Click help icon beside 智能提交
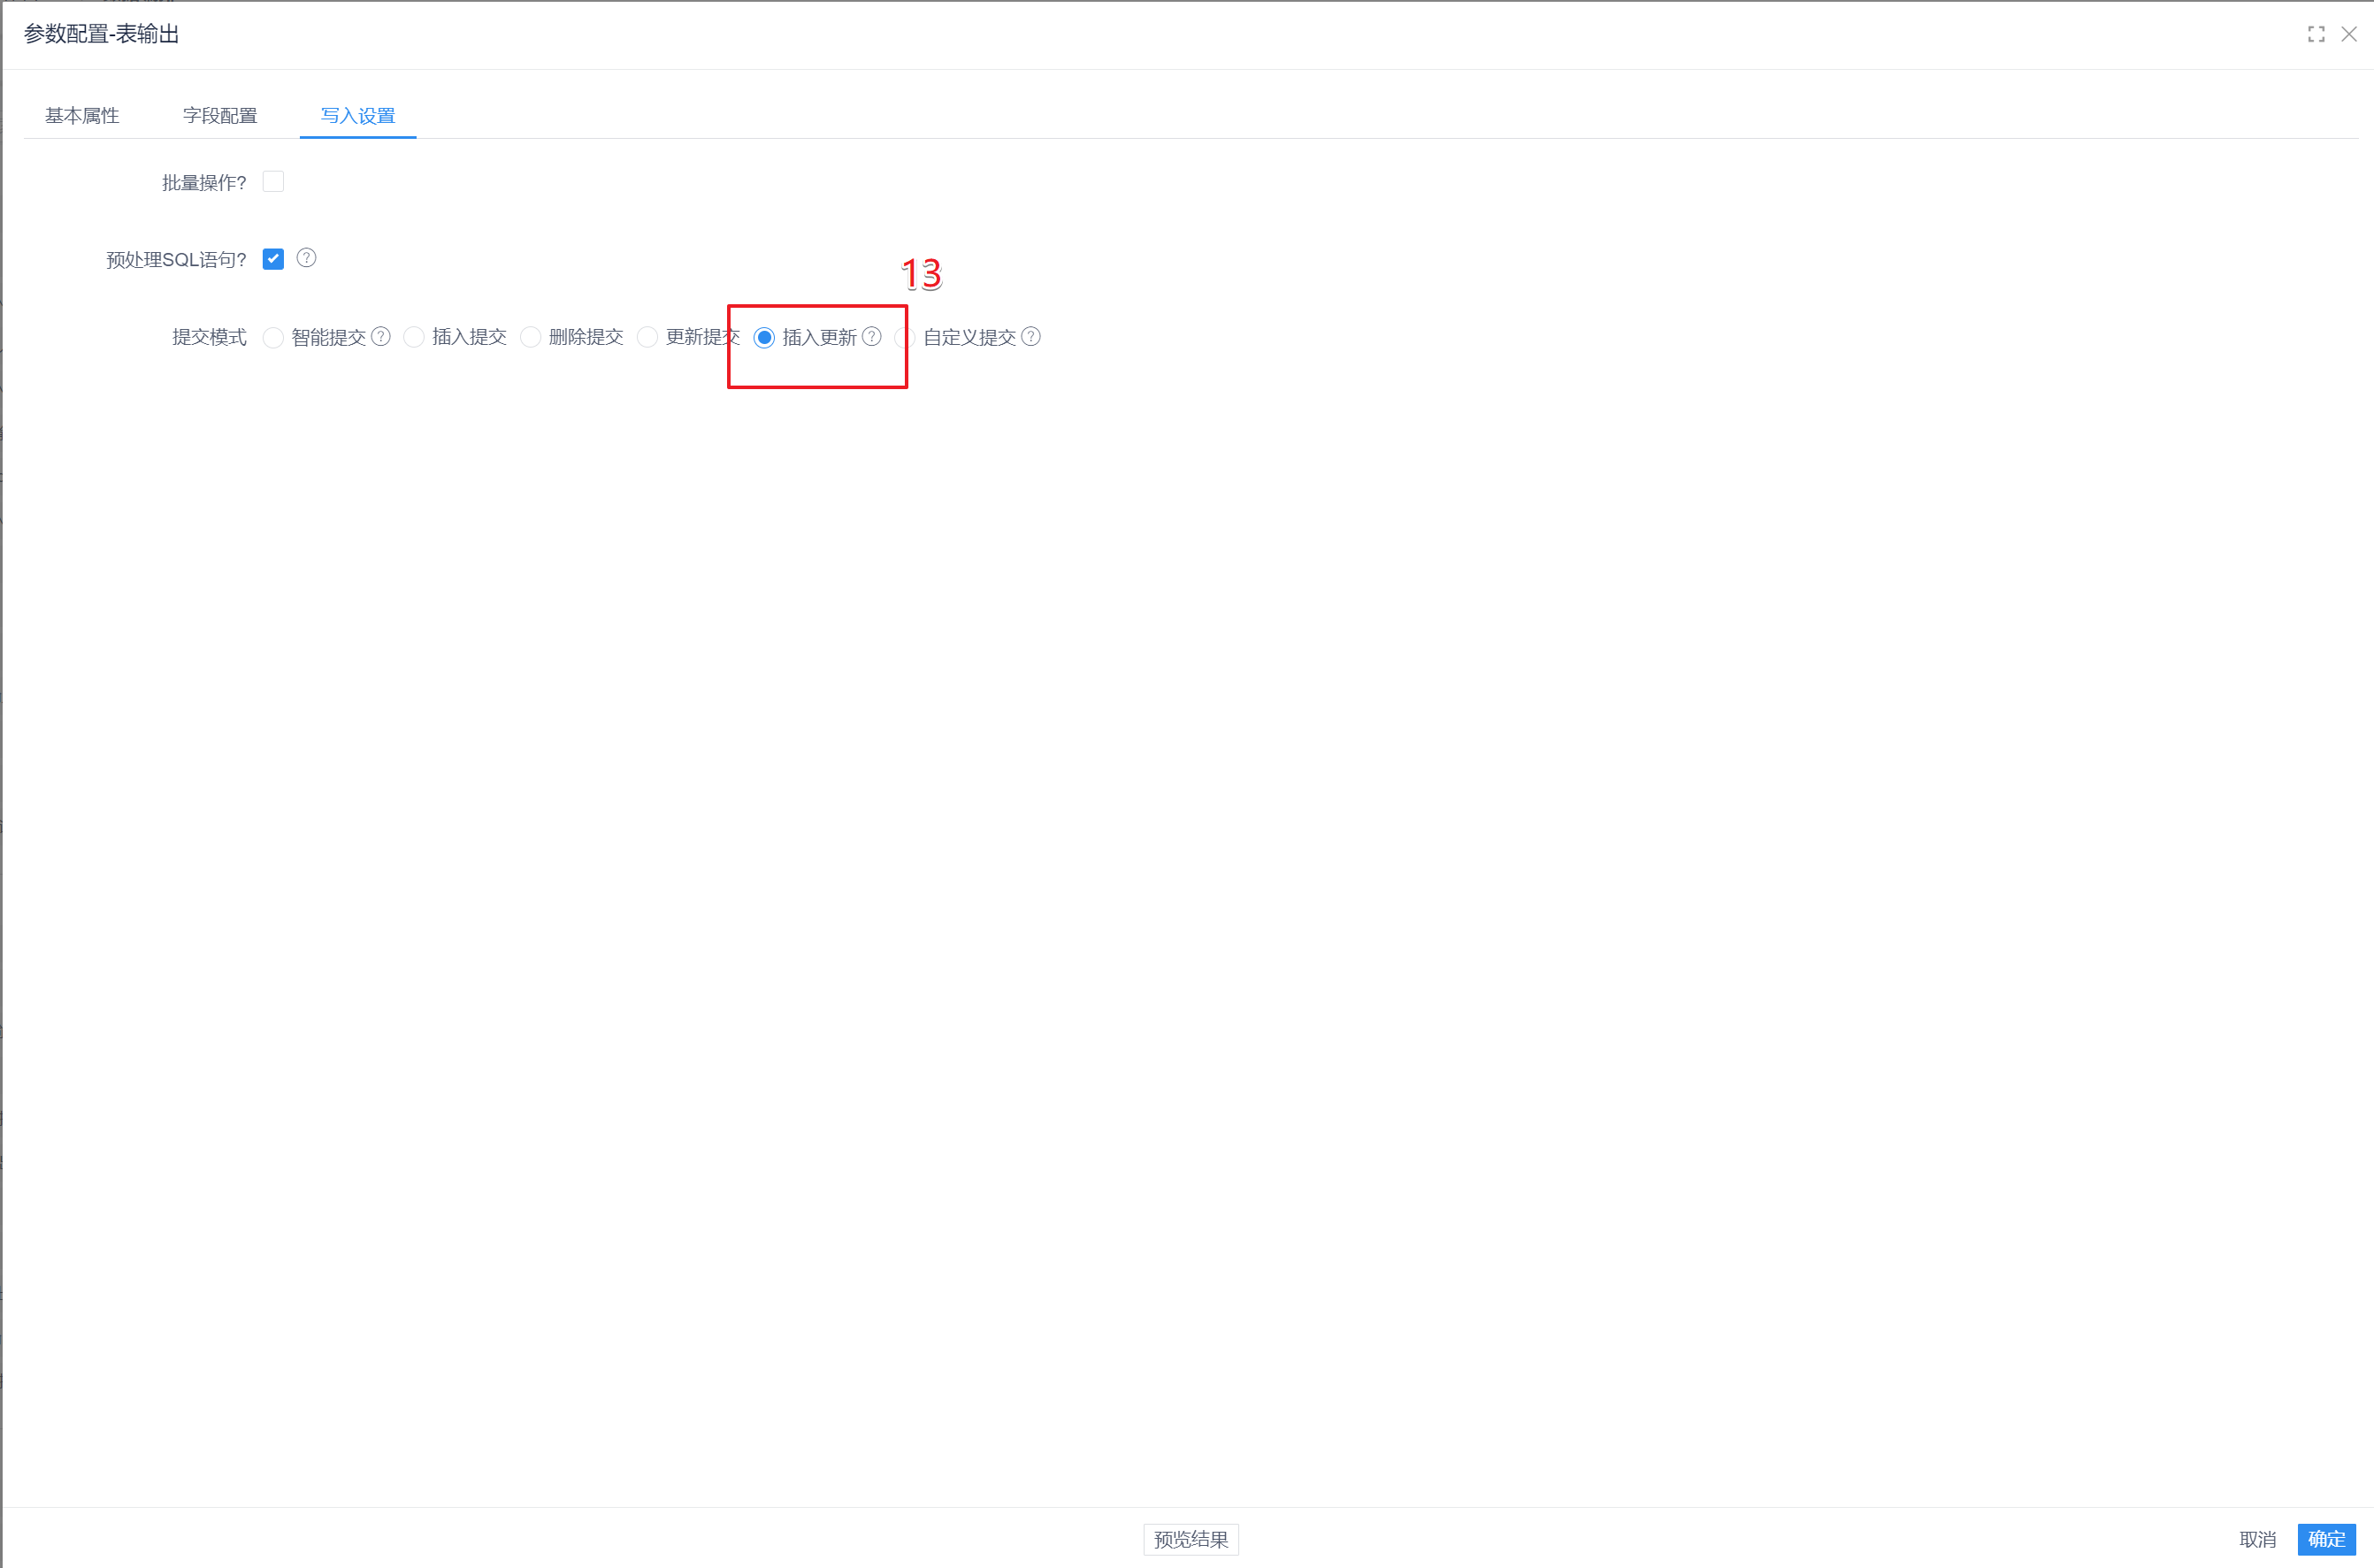The height and width of the screenshot is (1568, 2374). 381,337
